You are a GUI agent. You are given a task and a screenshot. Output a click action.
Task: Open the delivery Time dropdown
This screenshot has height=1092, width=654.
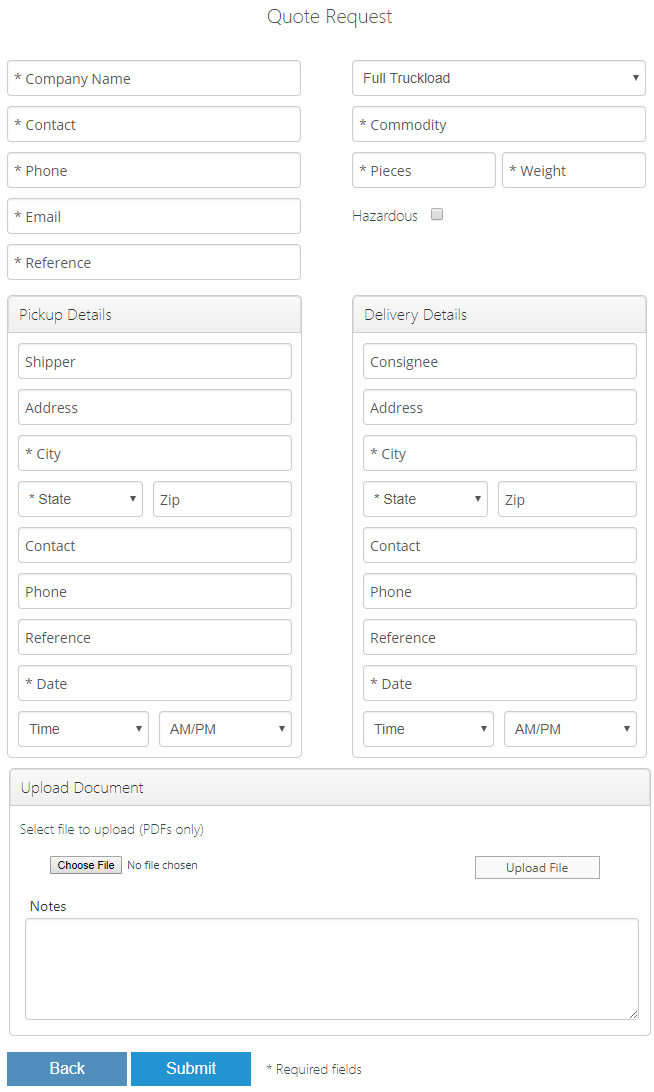pyautogui.click(x=428, y=729)
